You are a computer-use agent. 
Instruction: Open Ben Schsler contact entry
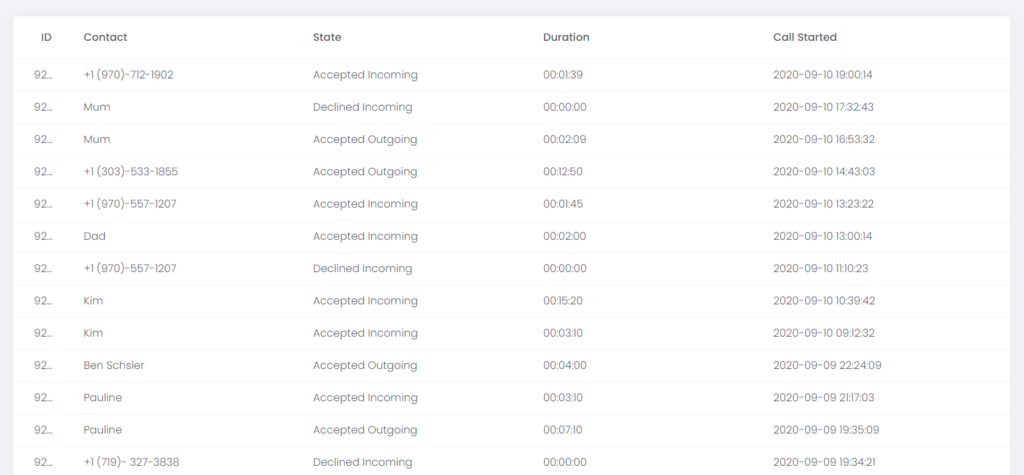pyautogui.click(x=114, y=365)
